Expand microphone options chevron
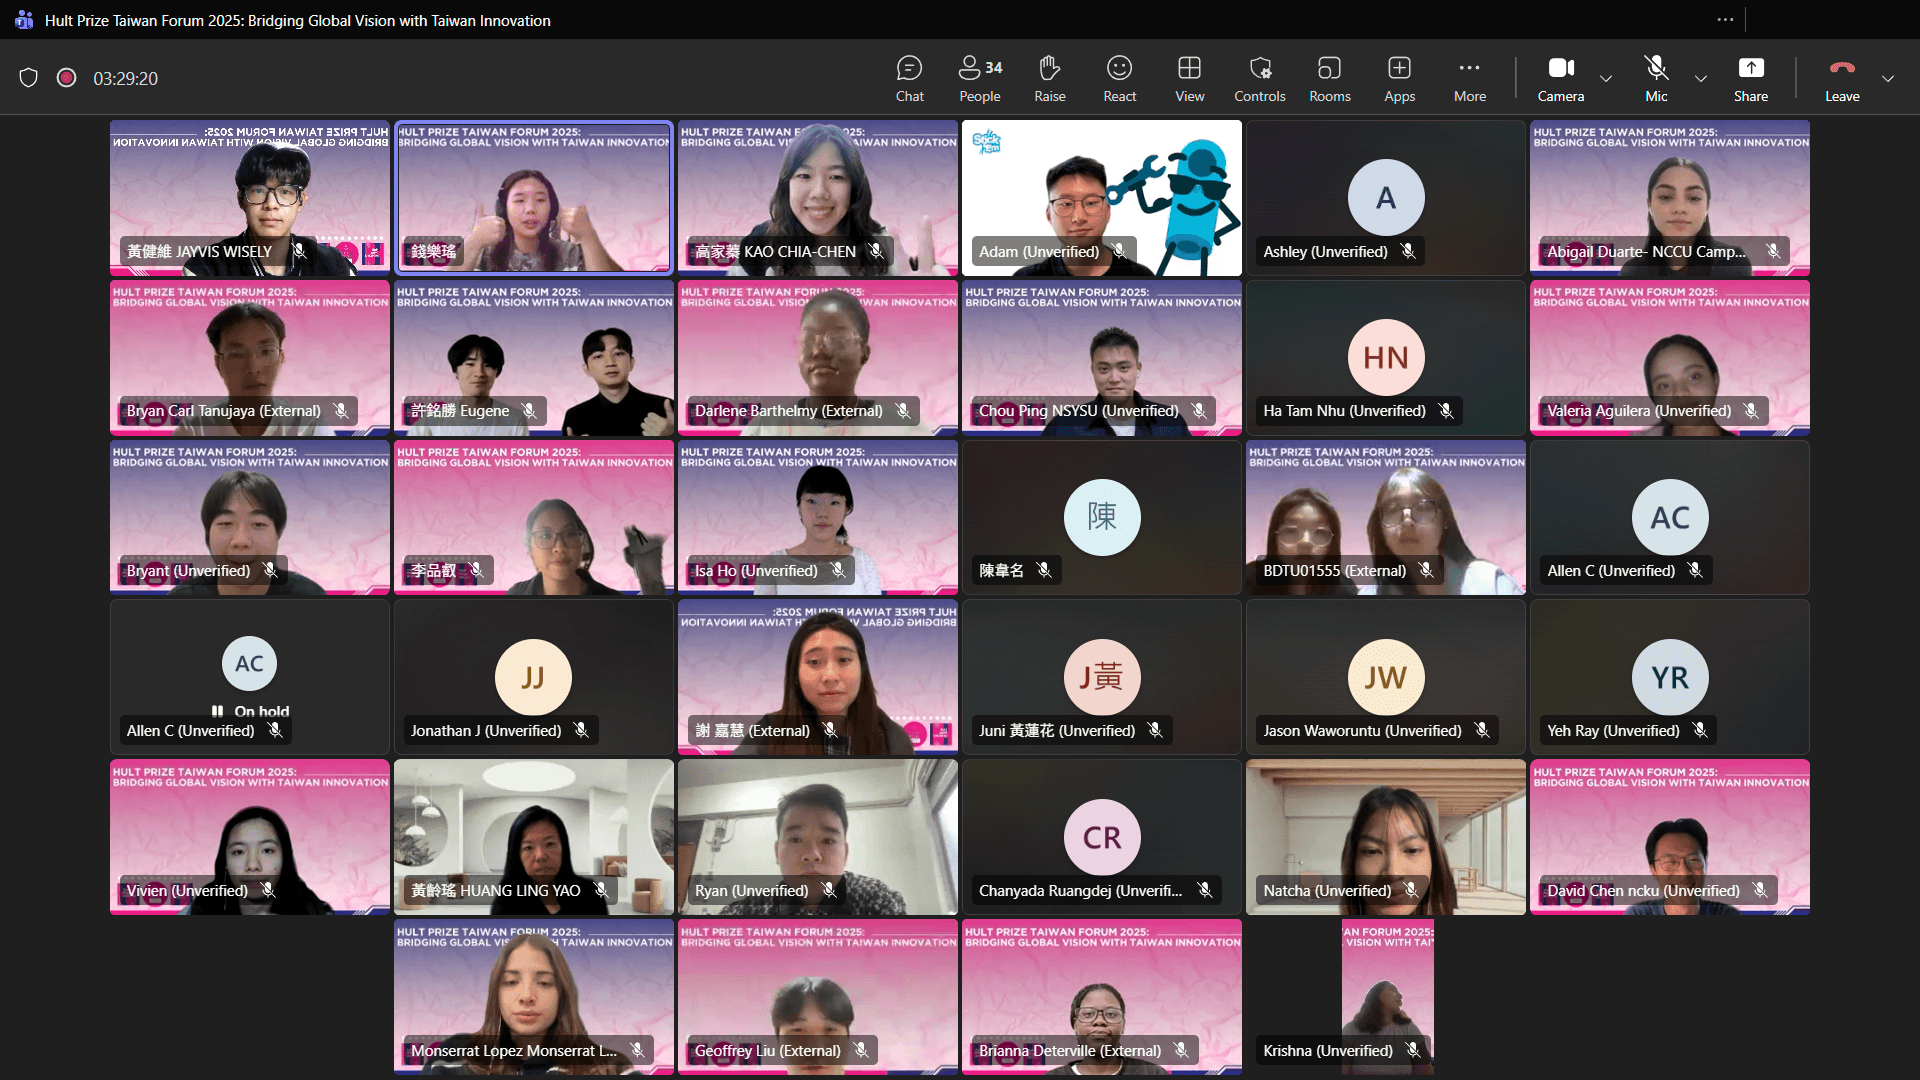 1701,79
